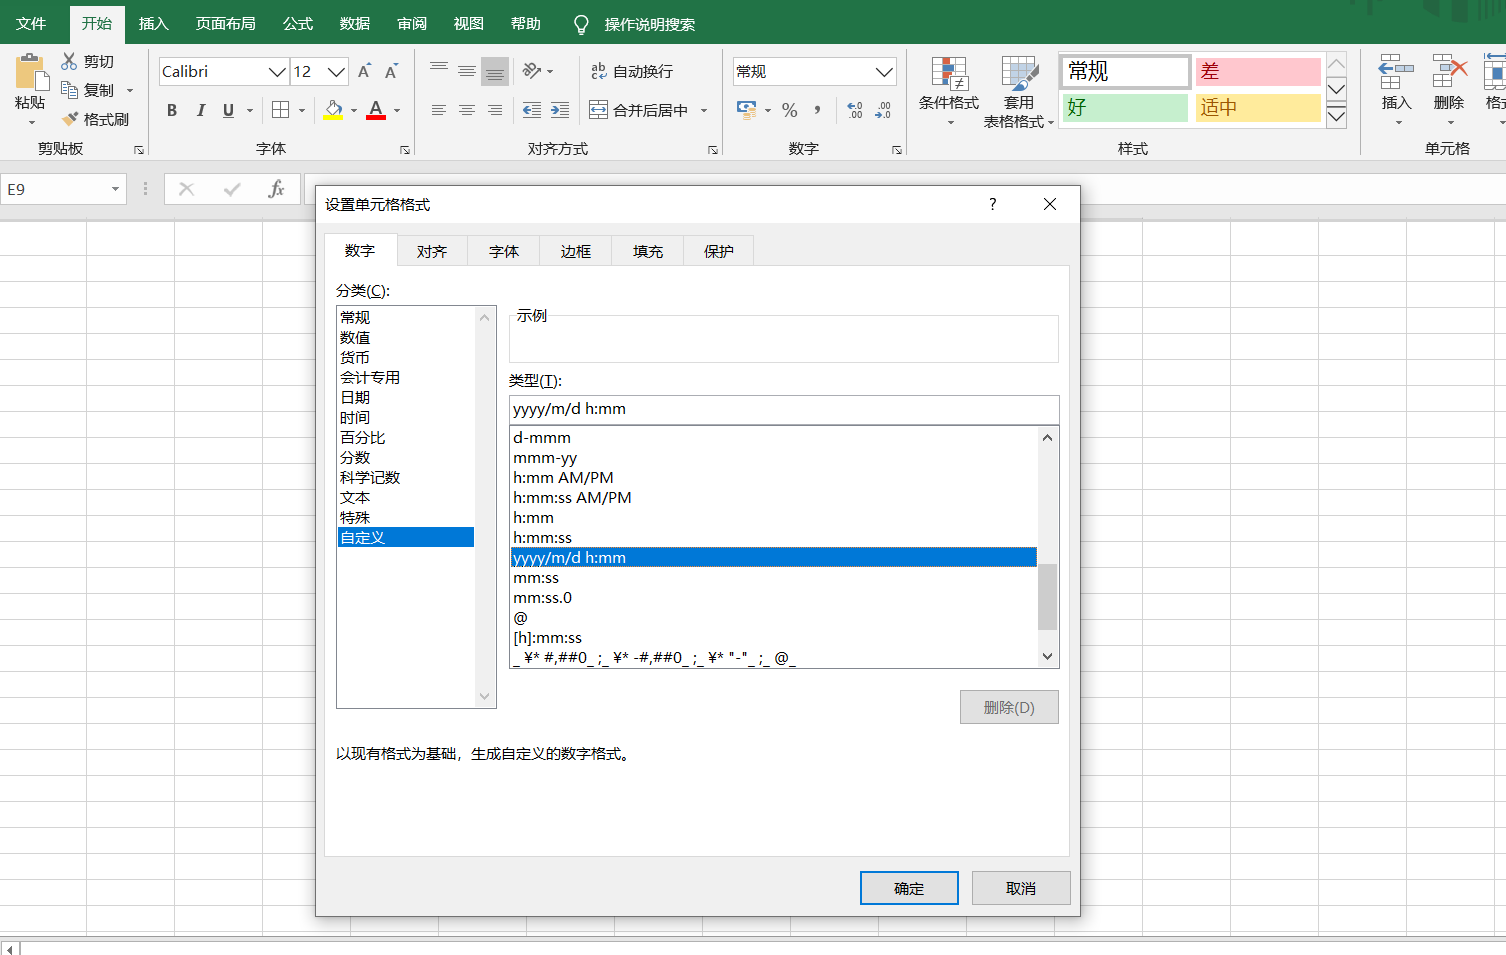Open the Calibri font name dropdown
Screen dimensions: 1506x955
click(277, 72)
